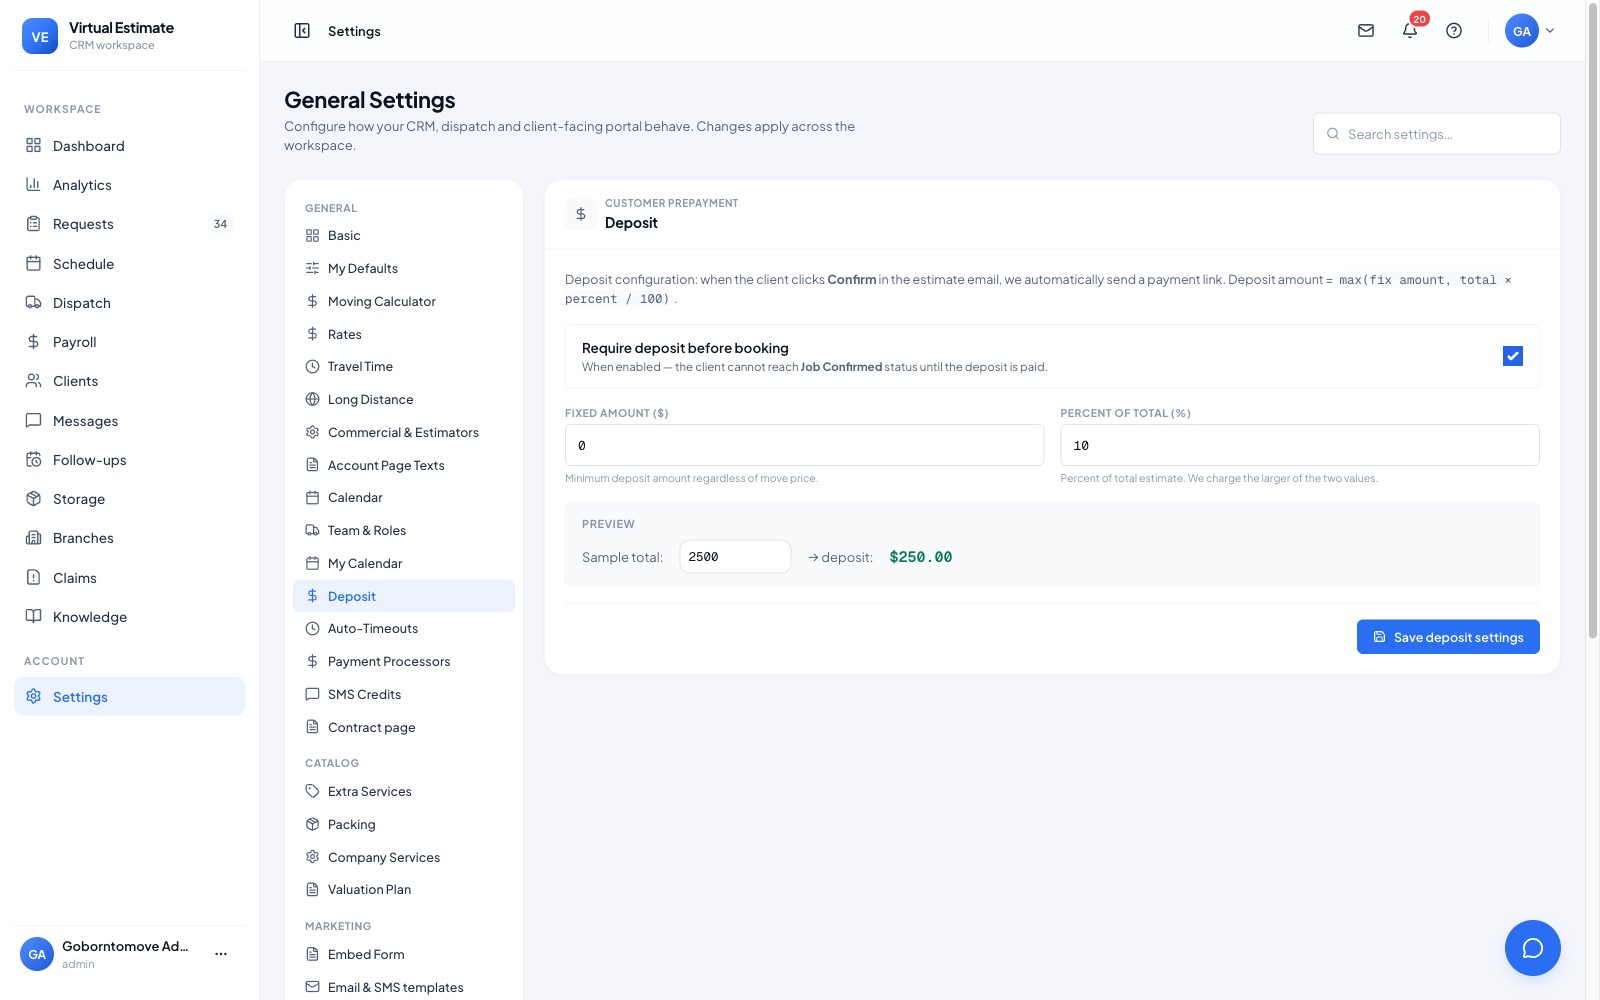Save deposit settings
This screenshot has height=1000, width=1600.
click(1448, 637)
